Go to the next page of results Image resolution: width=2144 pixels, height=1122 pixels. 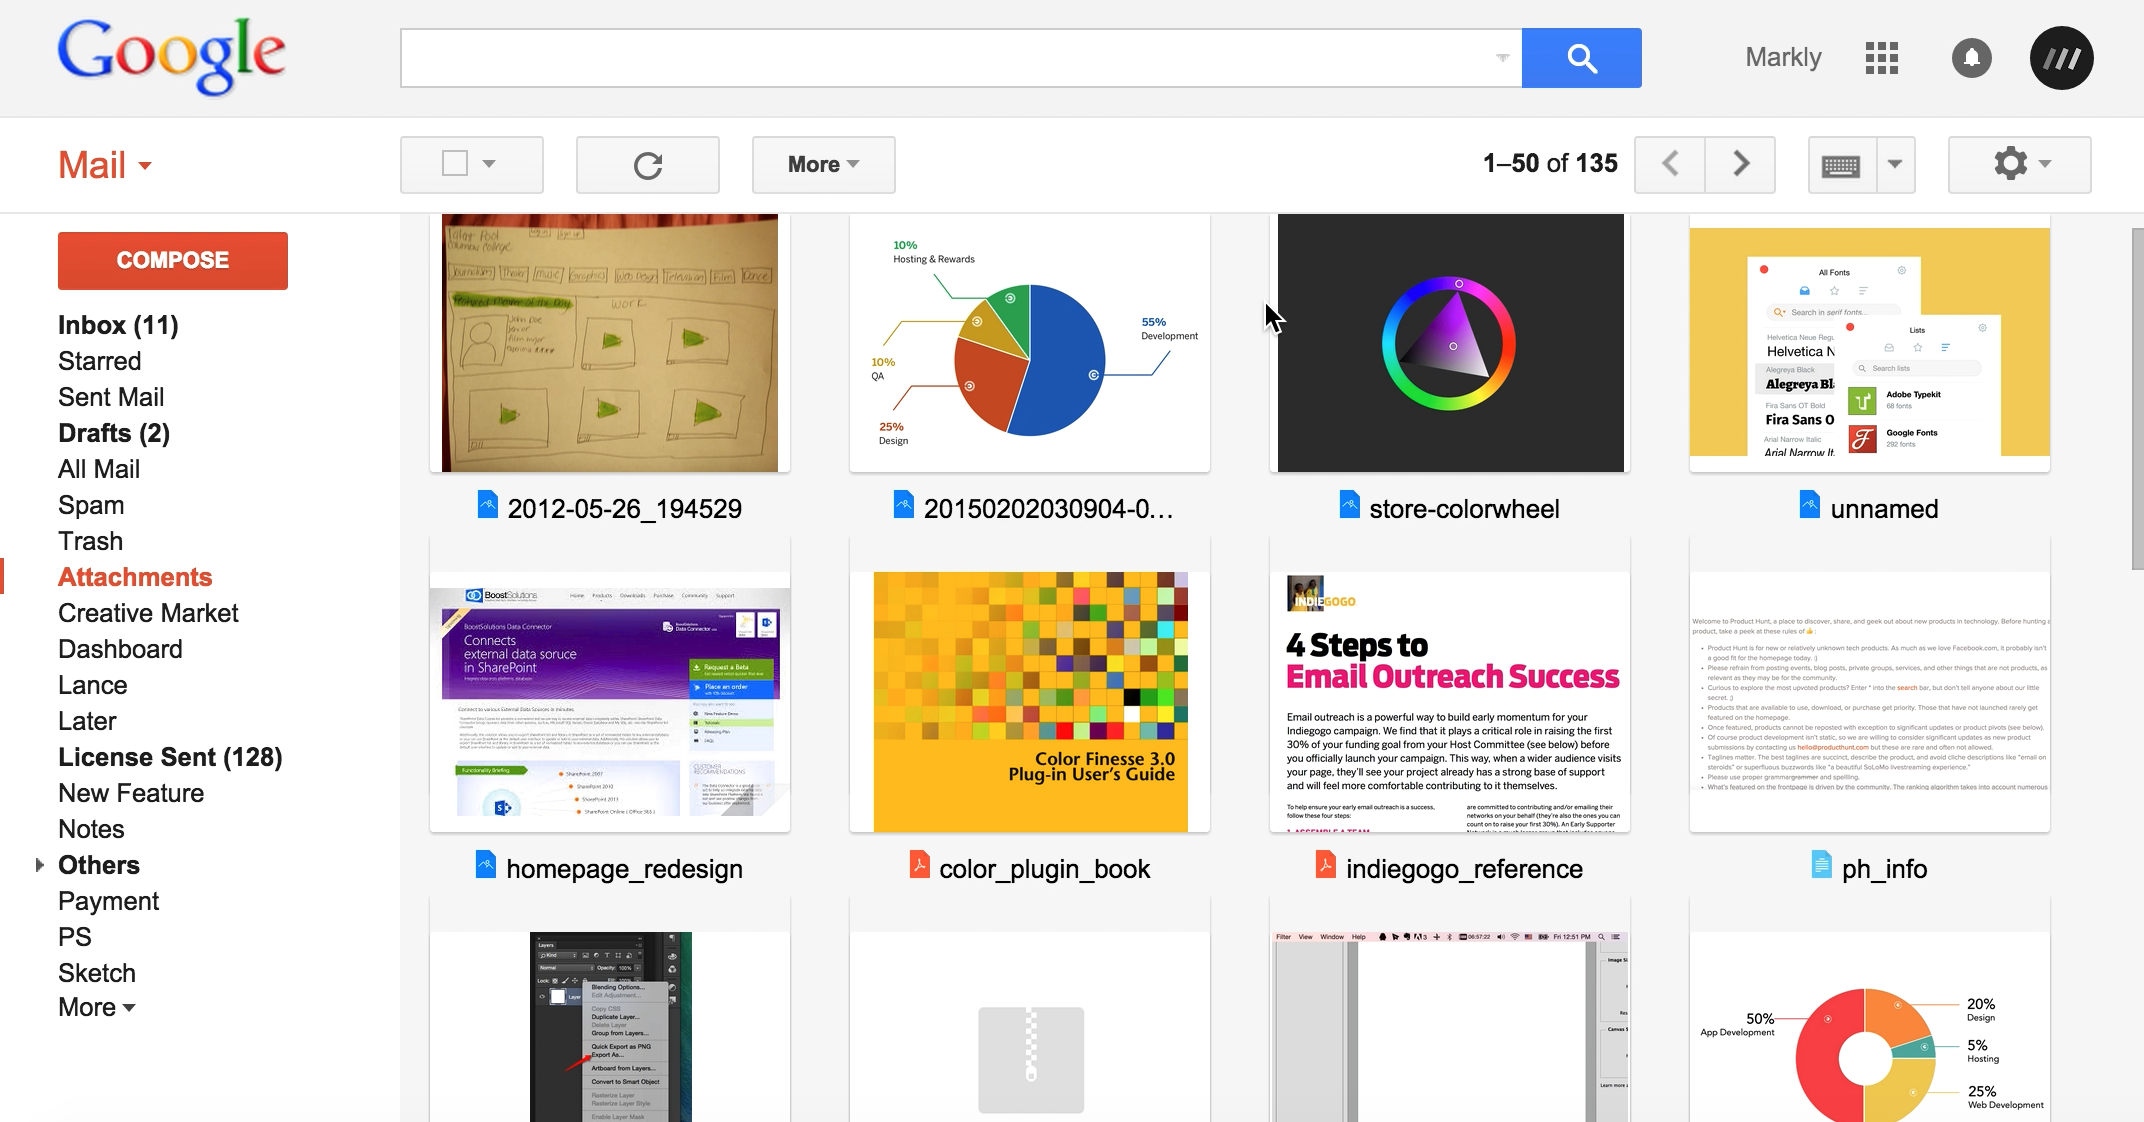[1741, 164]
